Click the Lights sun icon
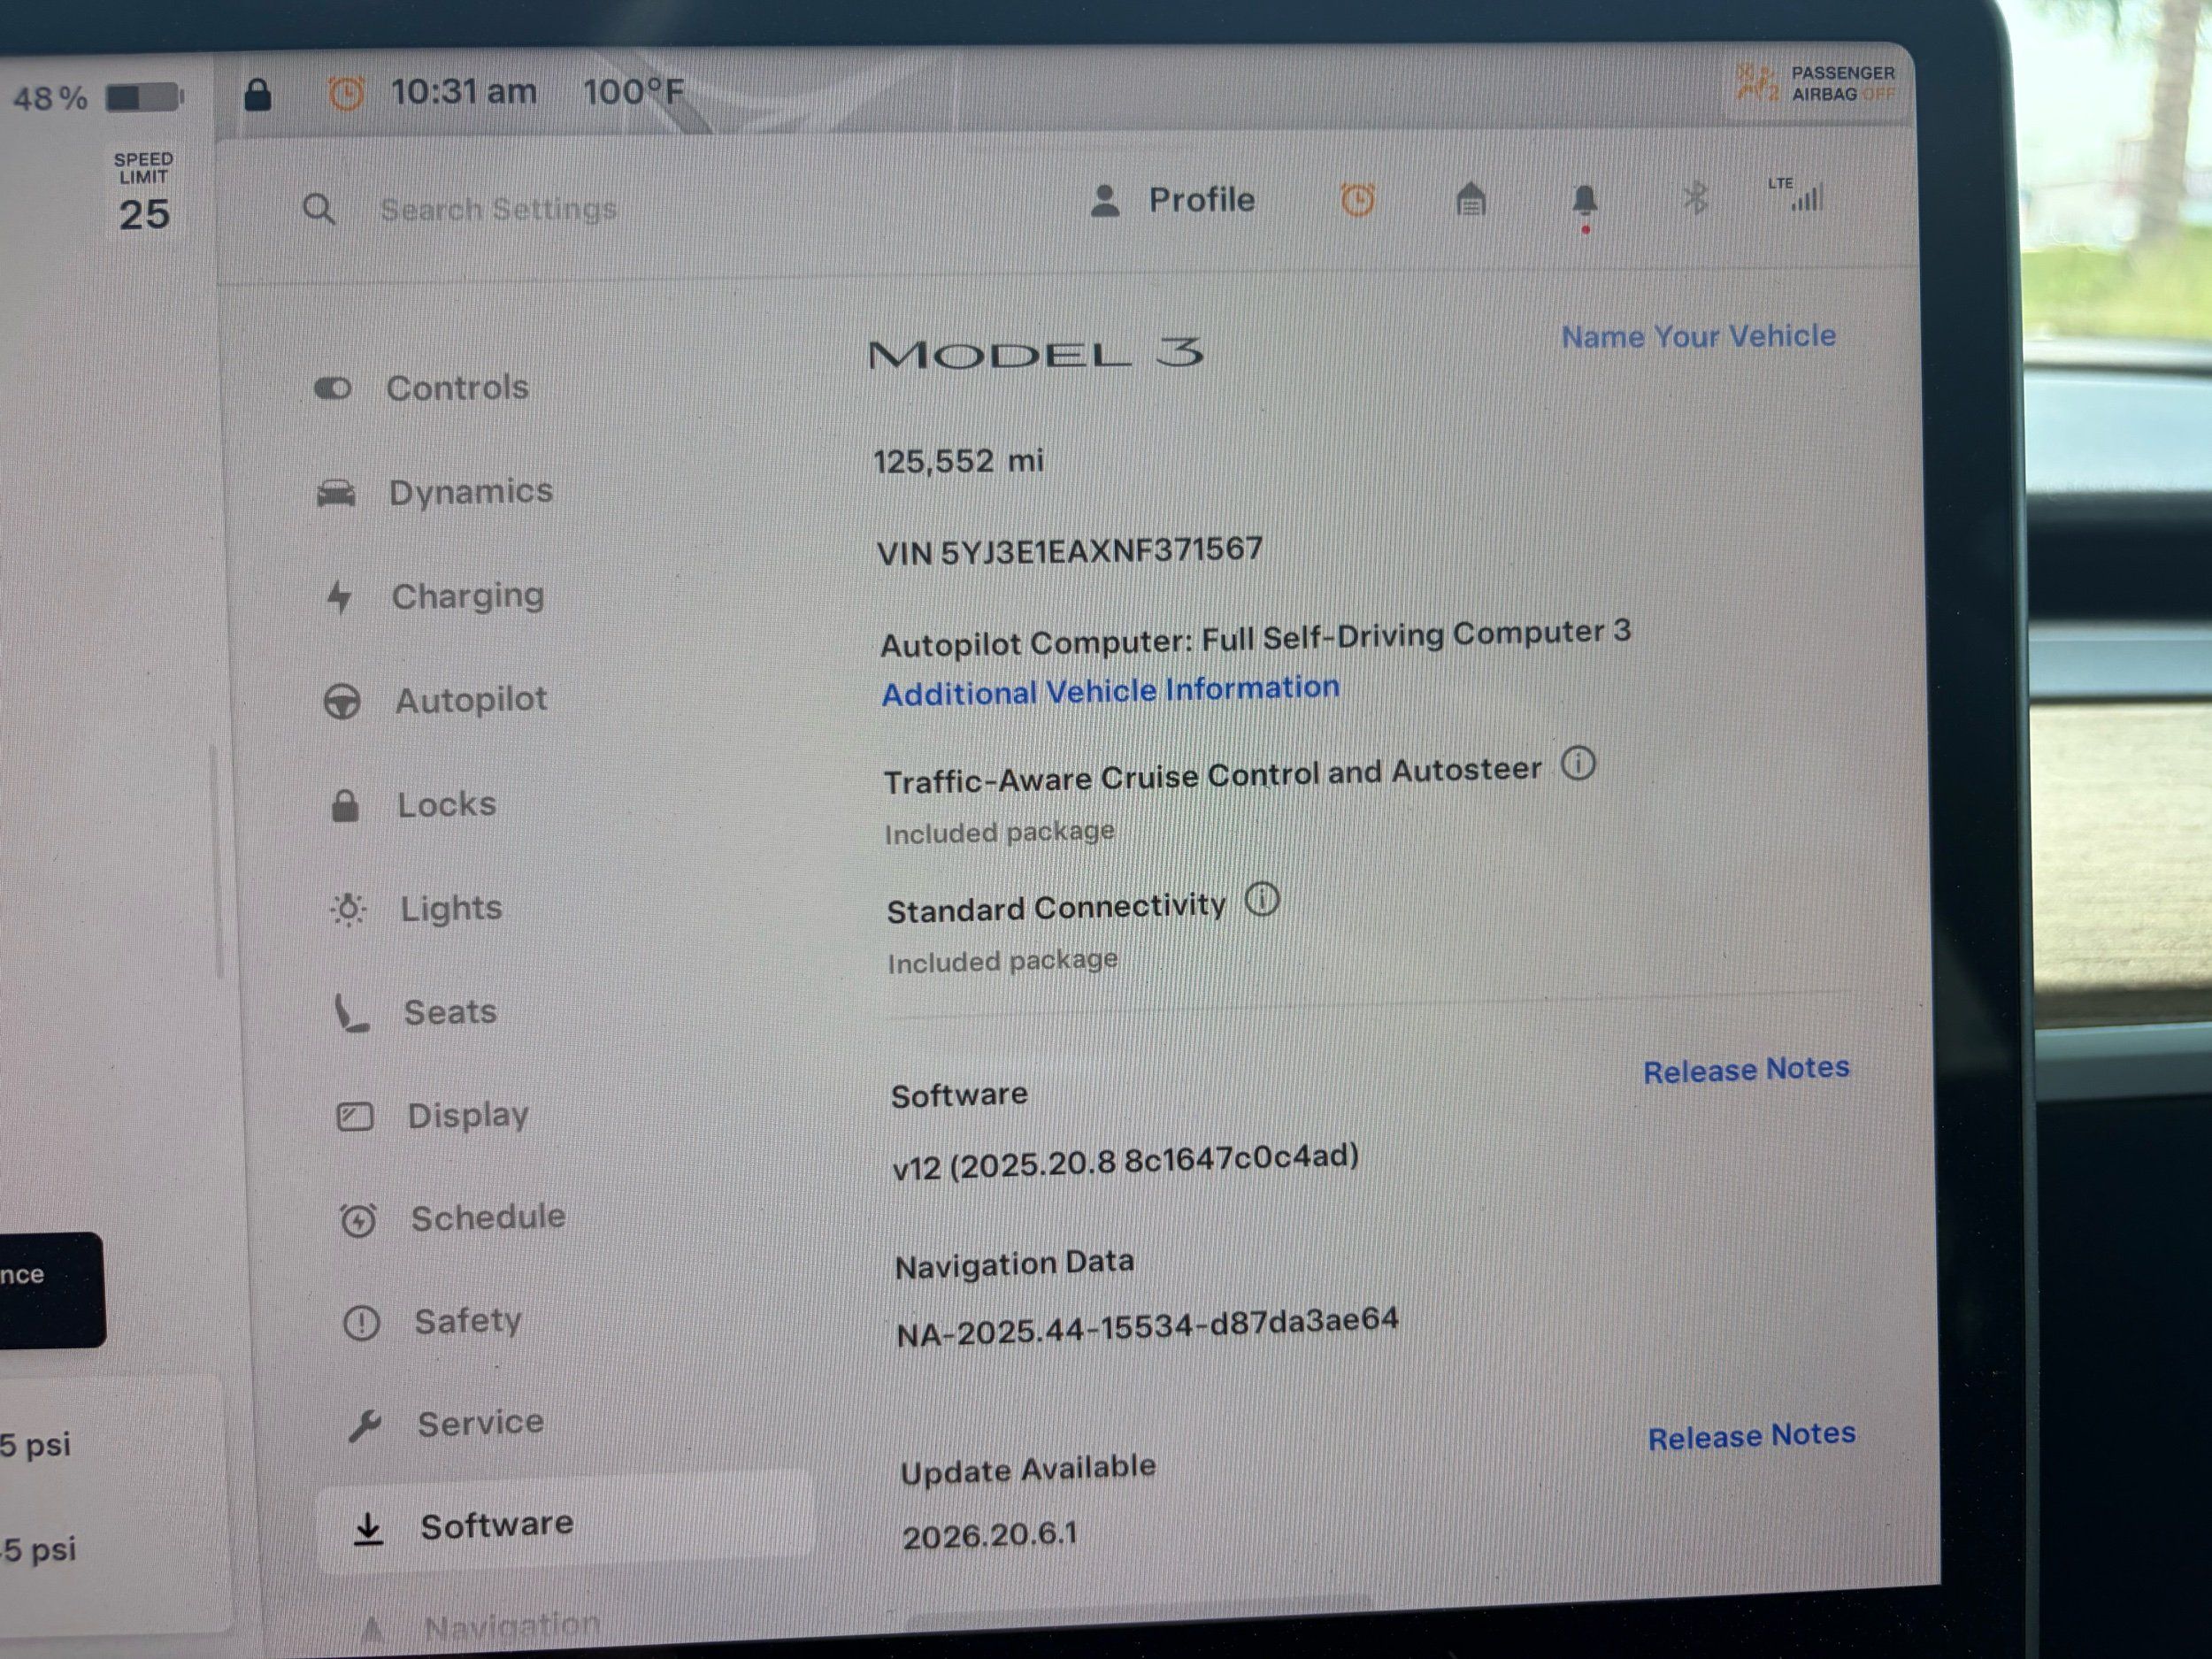The image size is (2212, 1659). 348,909
